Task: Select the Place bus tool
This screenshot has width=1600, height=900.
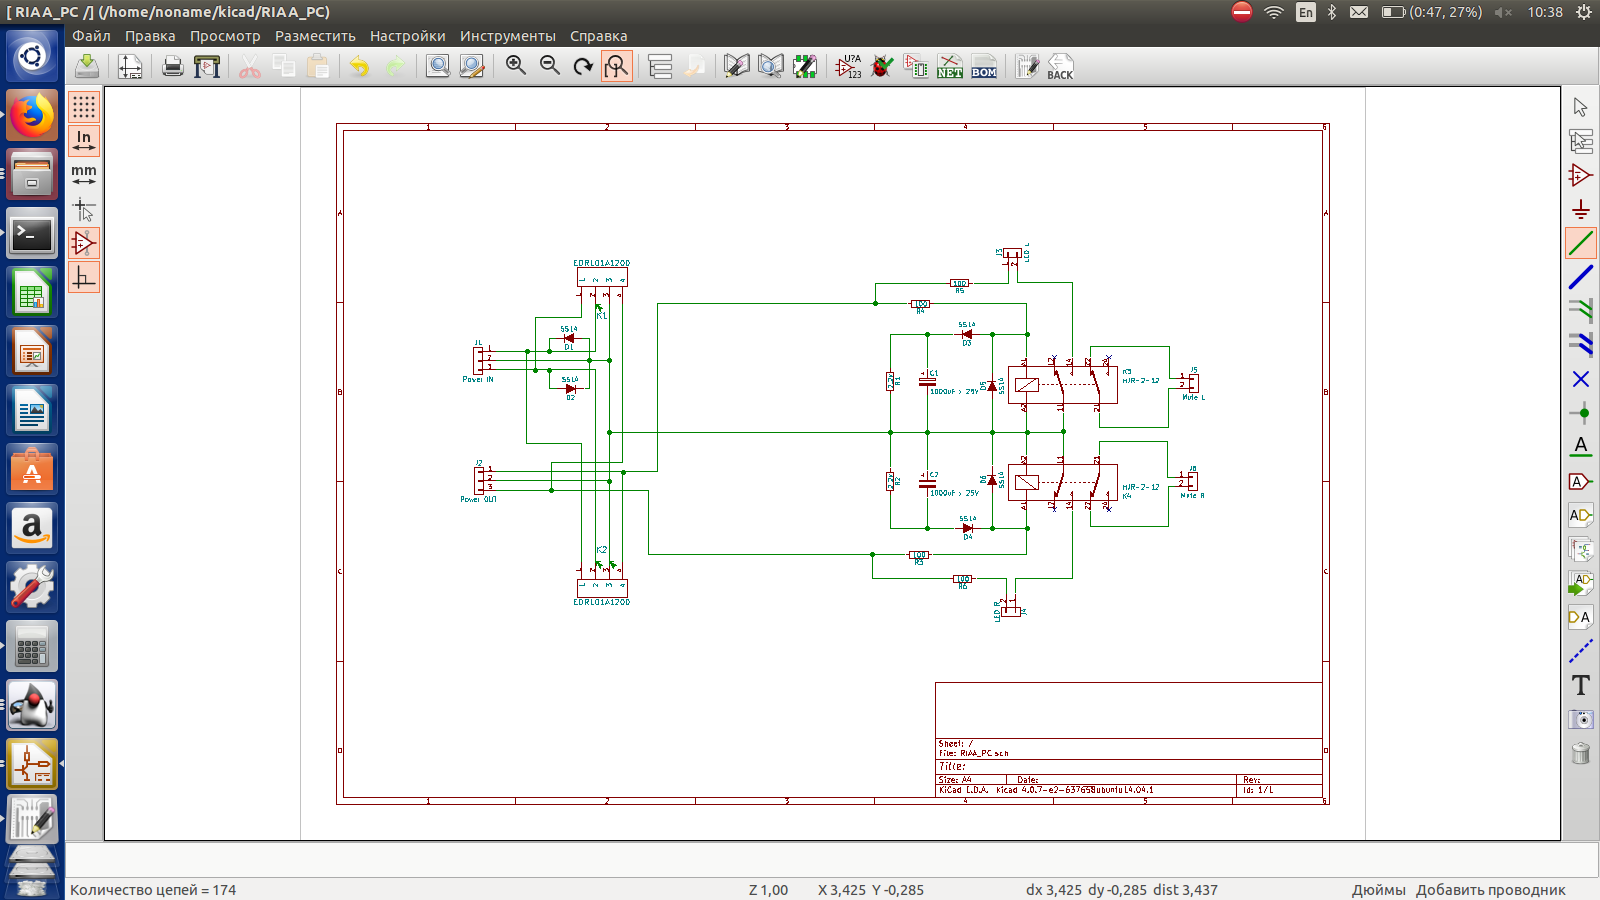Action: coord(1580,277)
